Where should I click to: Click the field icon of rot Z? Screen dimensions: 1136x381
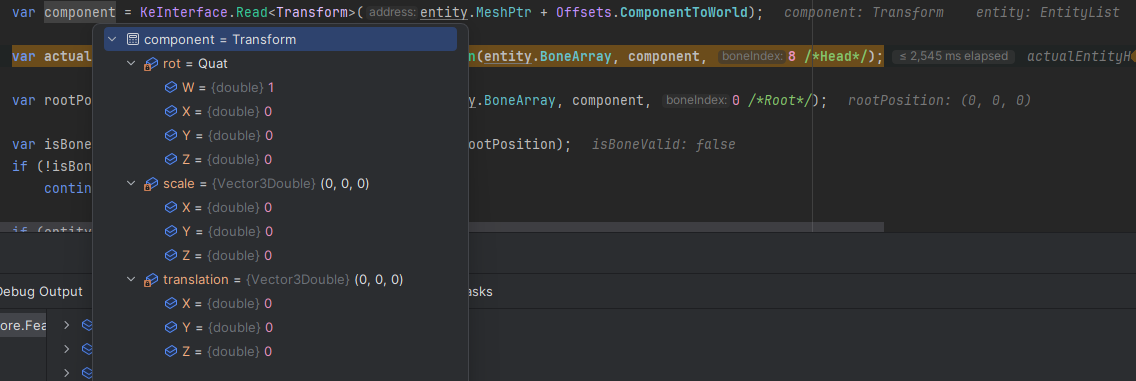pos(171,159)
